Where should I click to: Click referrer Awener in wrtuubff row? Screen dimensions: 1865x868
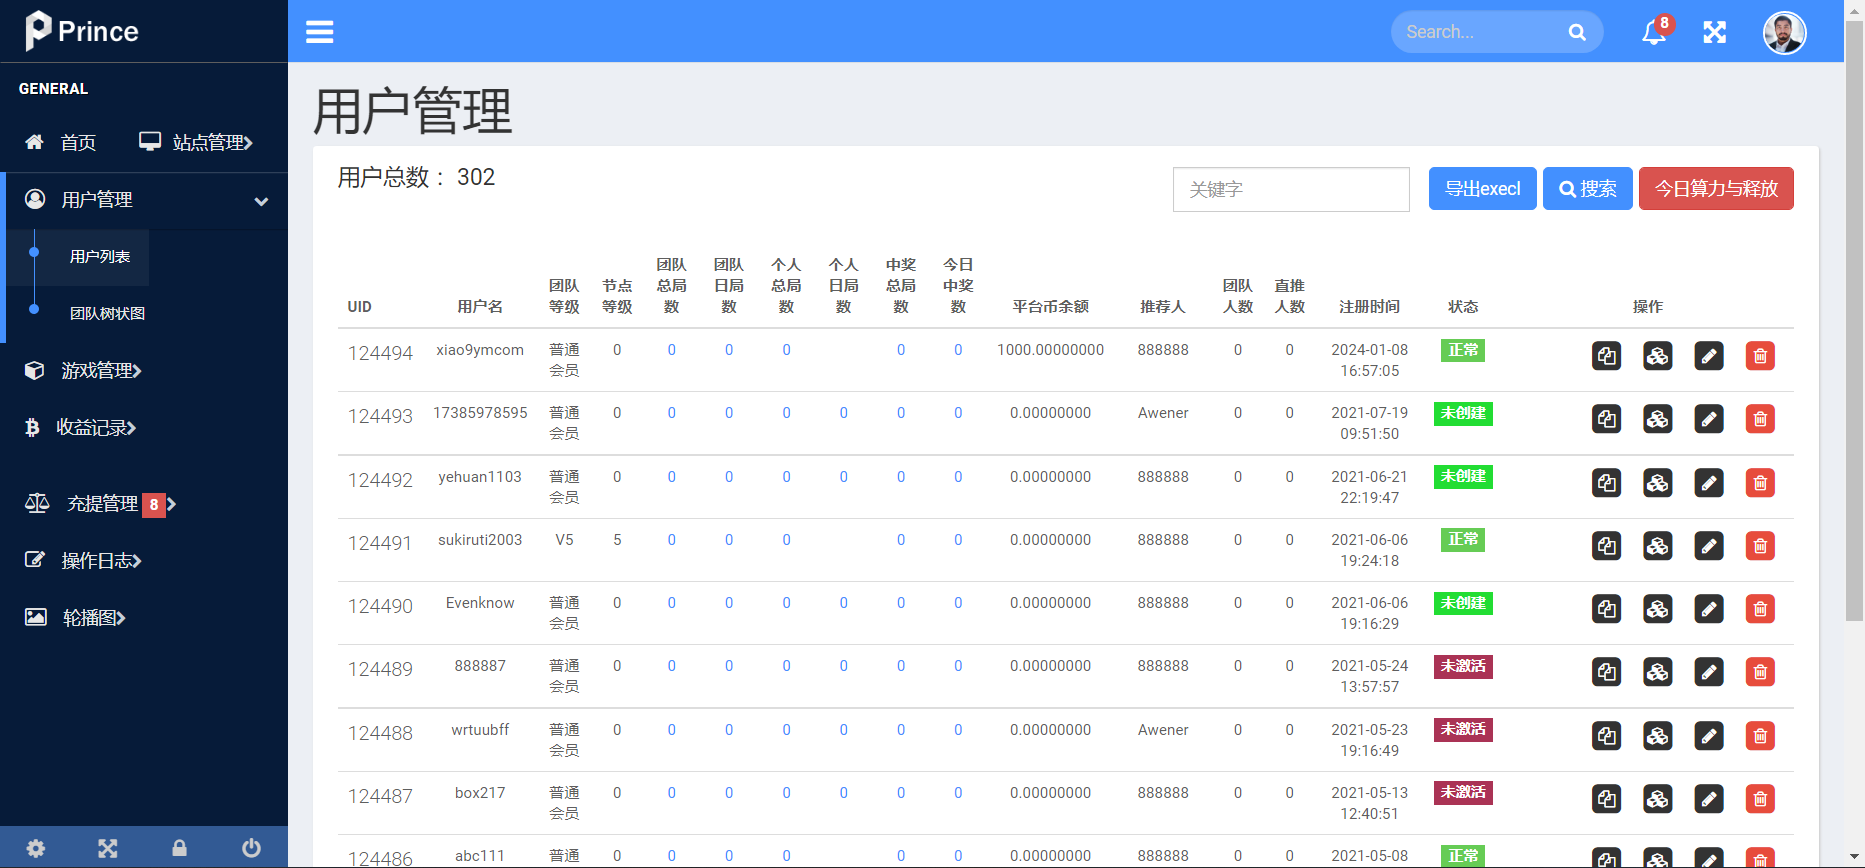point(1163,730)
